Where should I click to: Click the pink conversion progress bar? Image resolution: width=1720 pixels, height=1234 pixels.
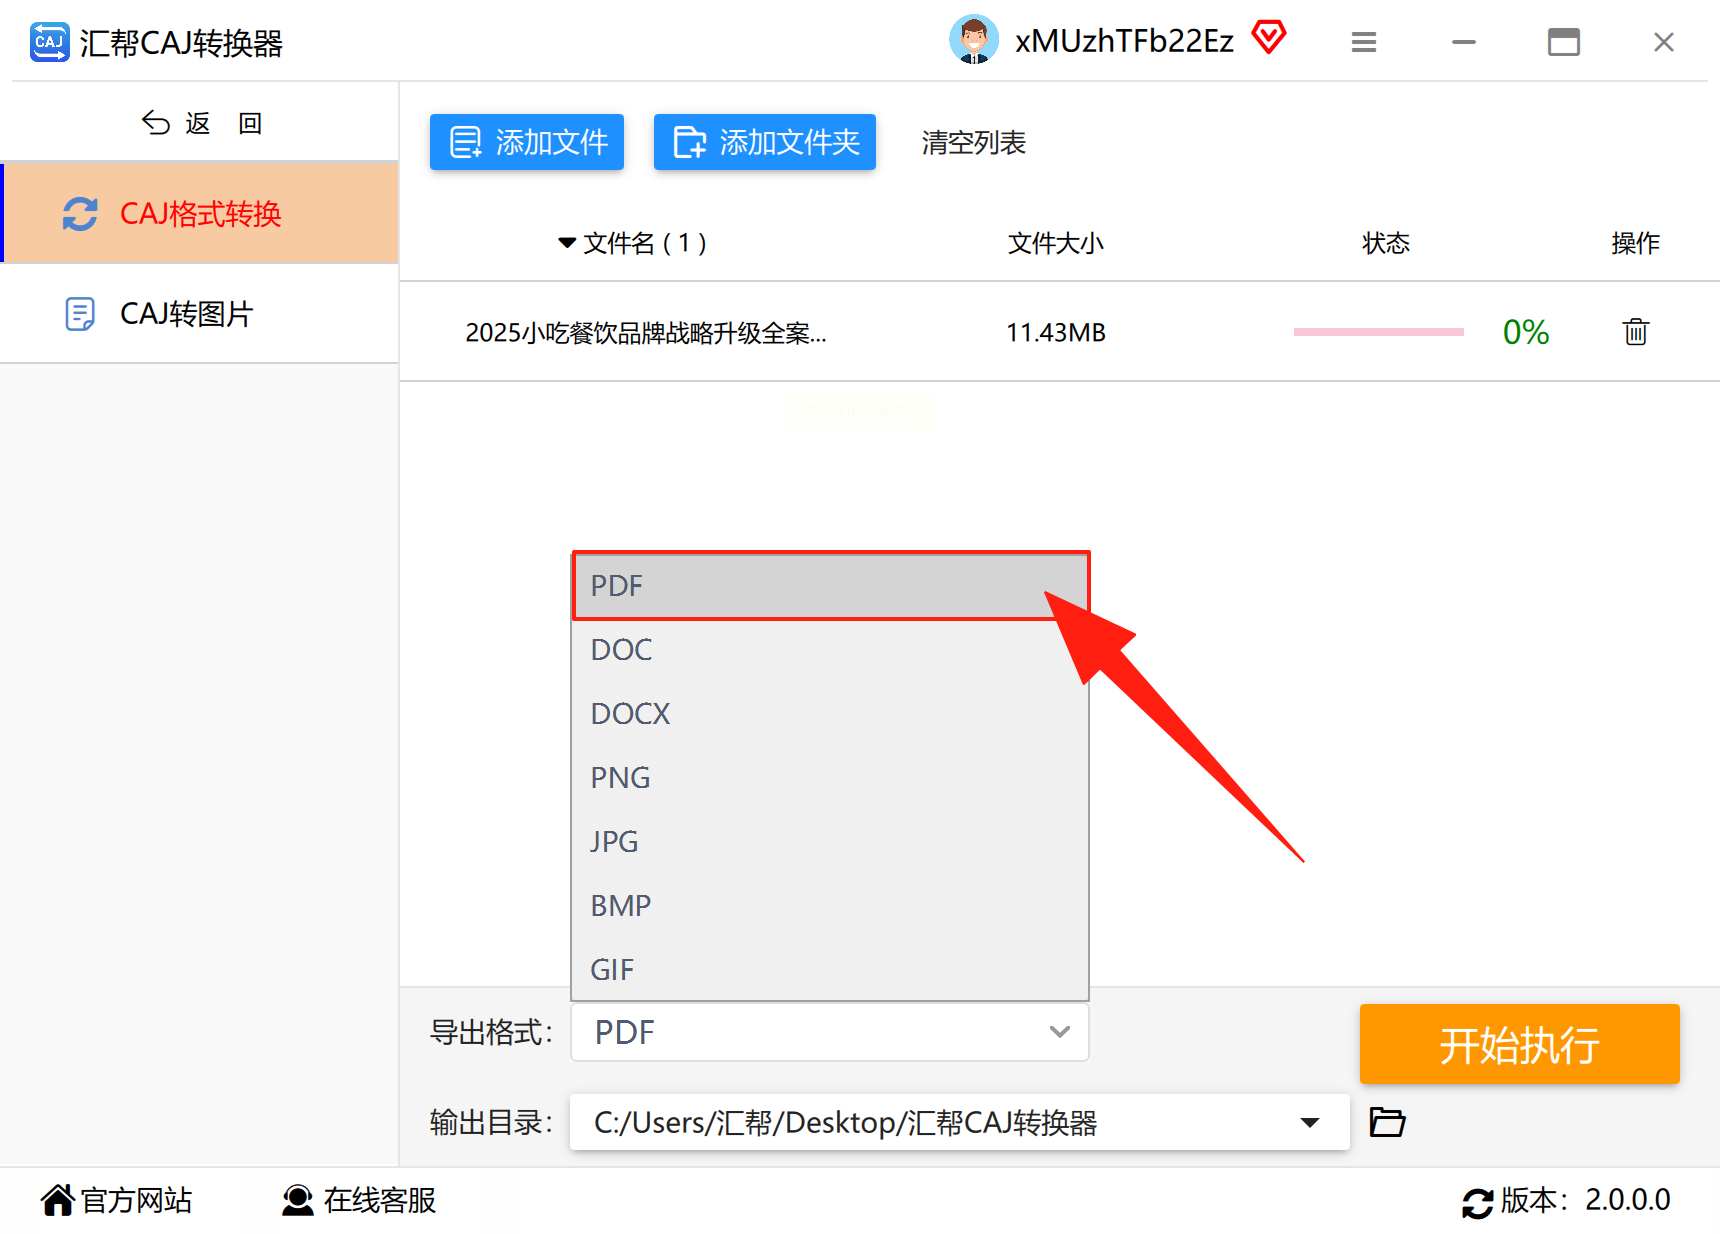[x=1378, y=332]
